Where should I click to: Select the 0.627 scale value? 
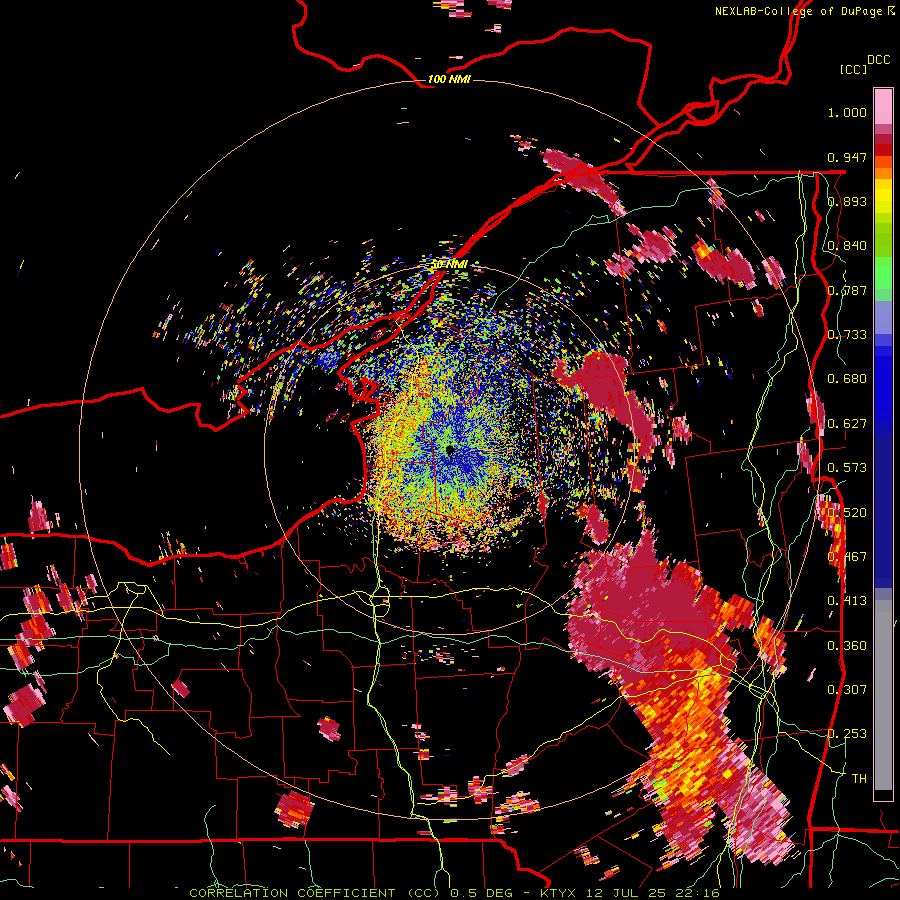(x=847, y=424)
